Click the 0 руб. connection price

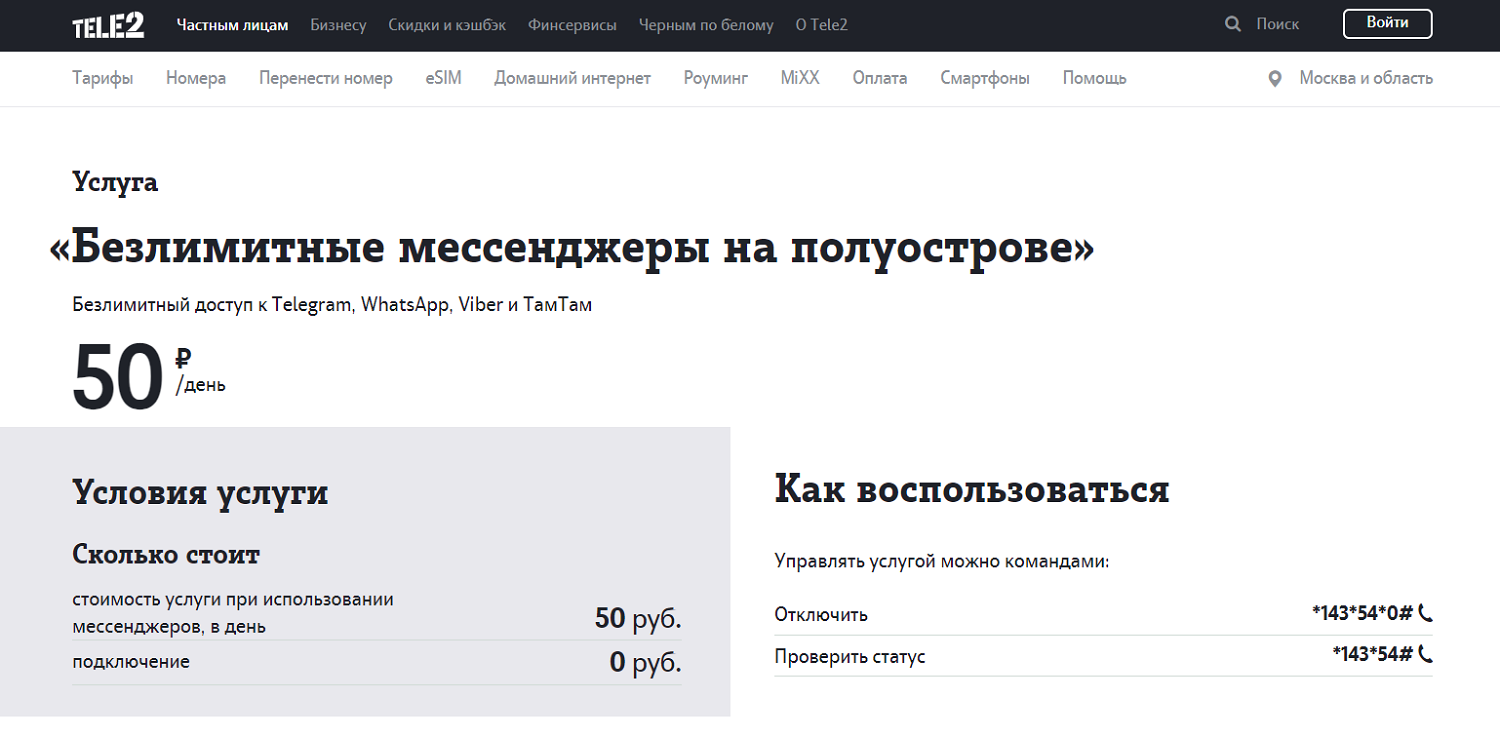646,662
